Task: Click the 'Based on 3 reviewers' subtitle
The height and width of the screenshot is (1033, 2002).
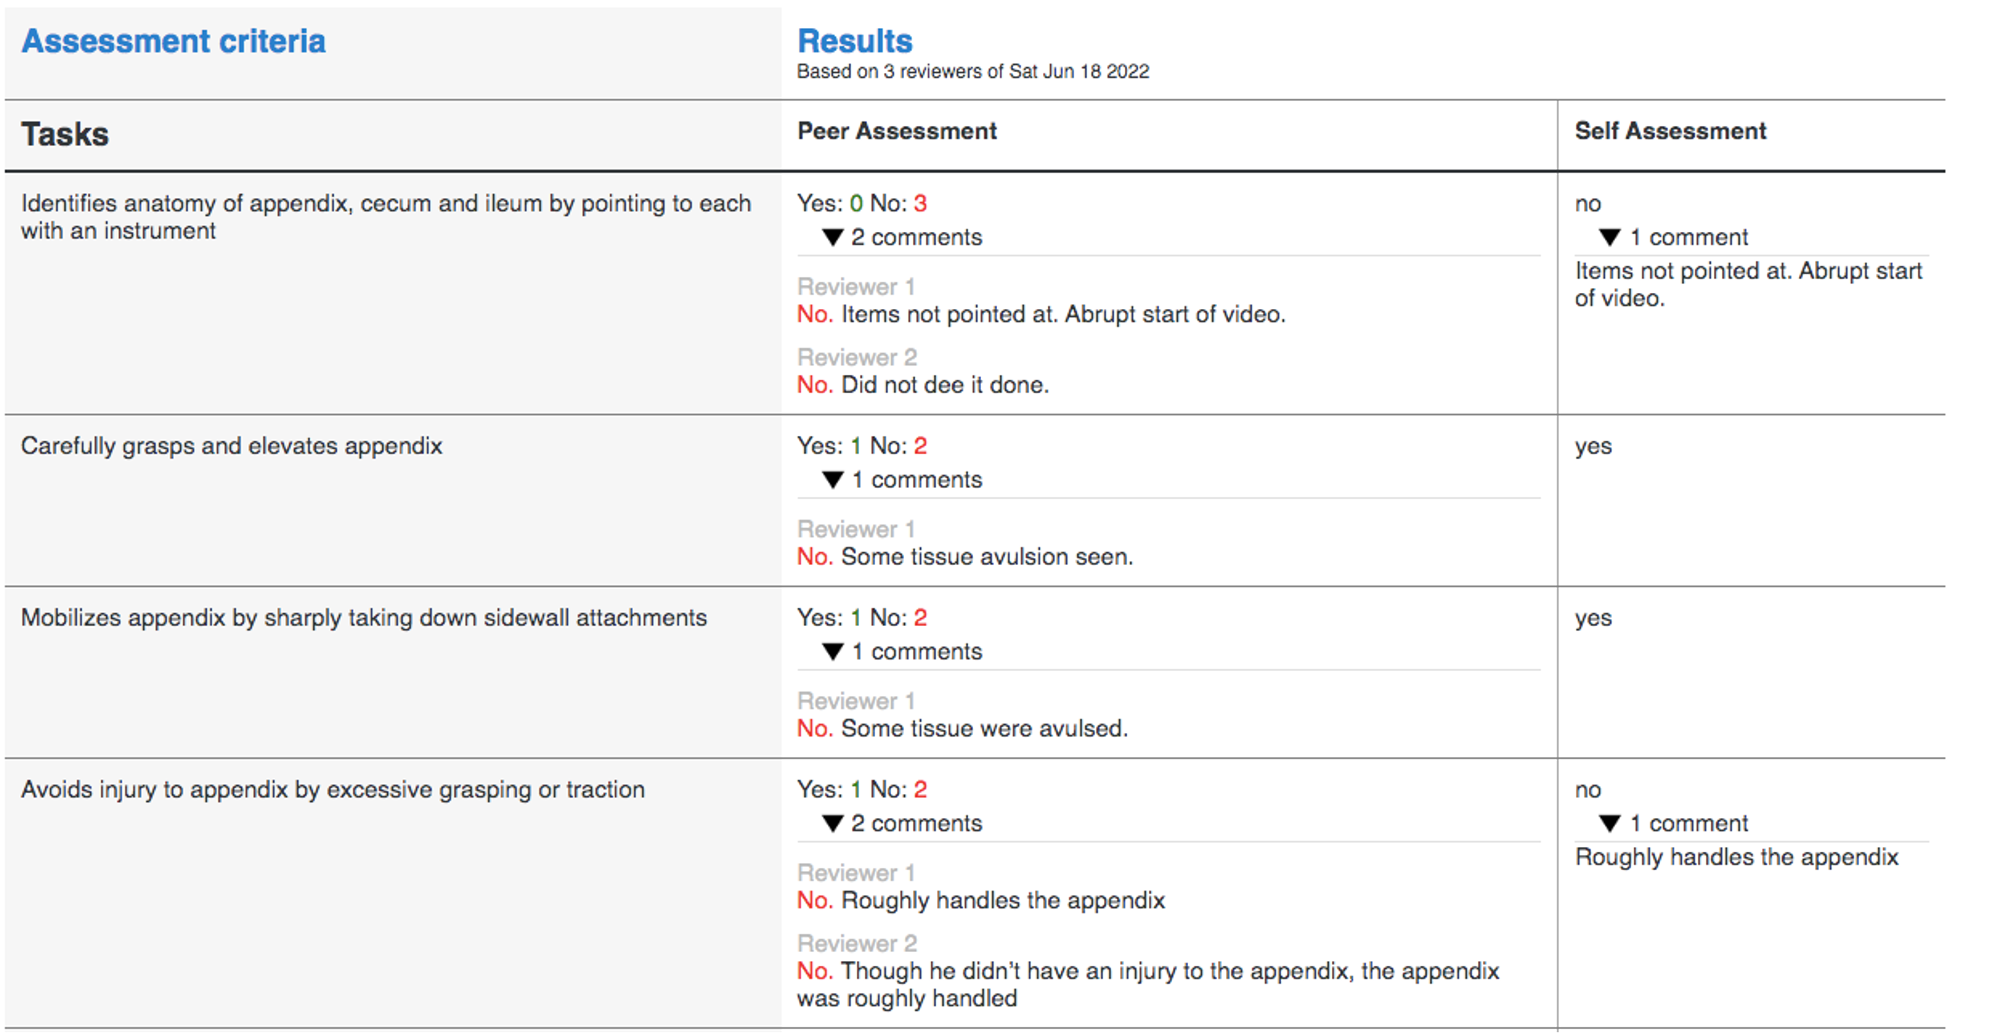Action: [972, 72]
